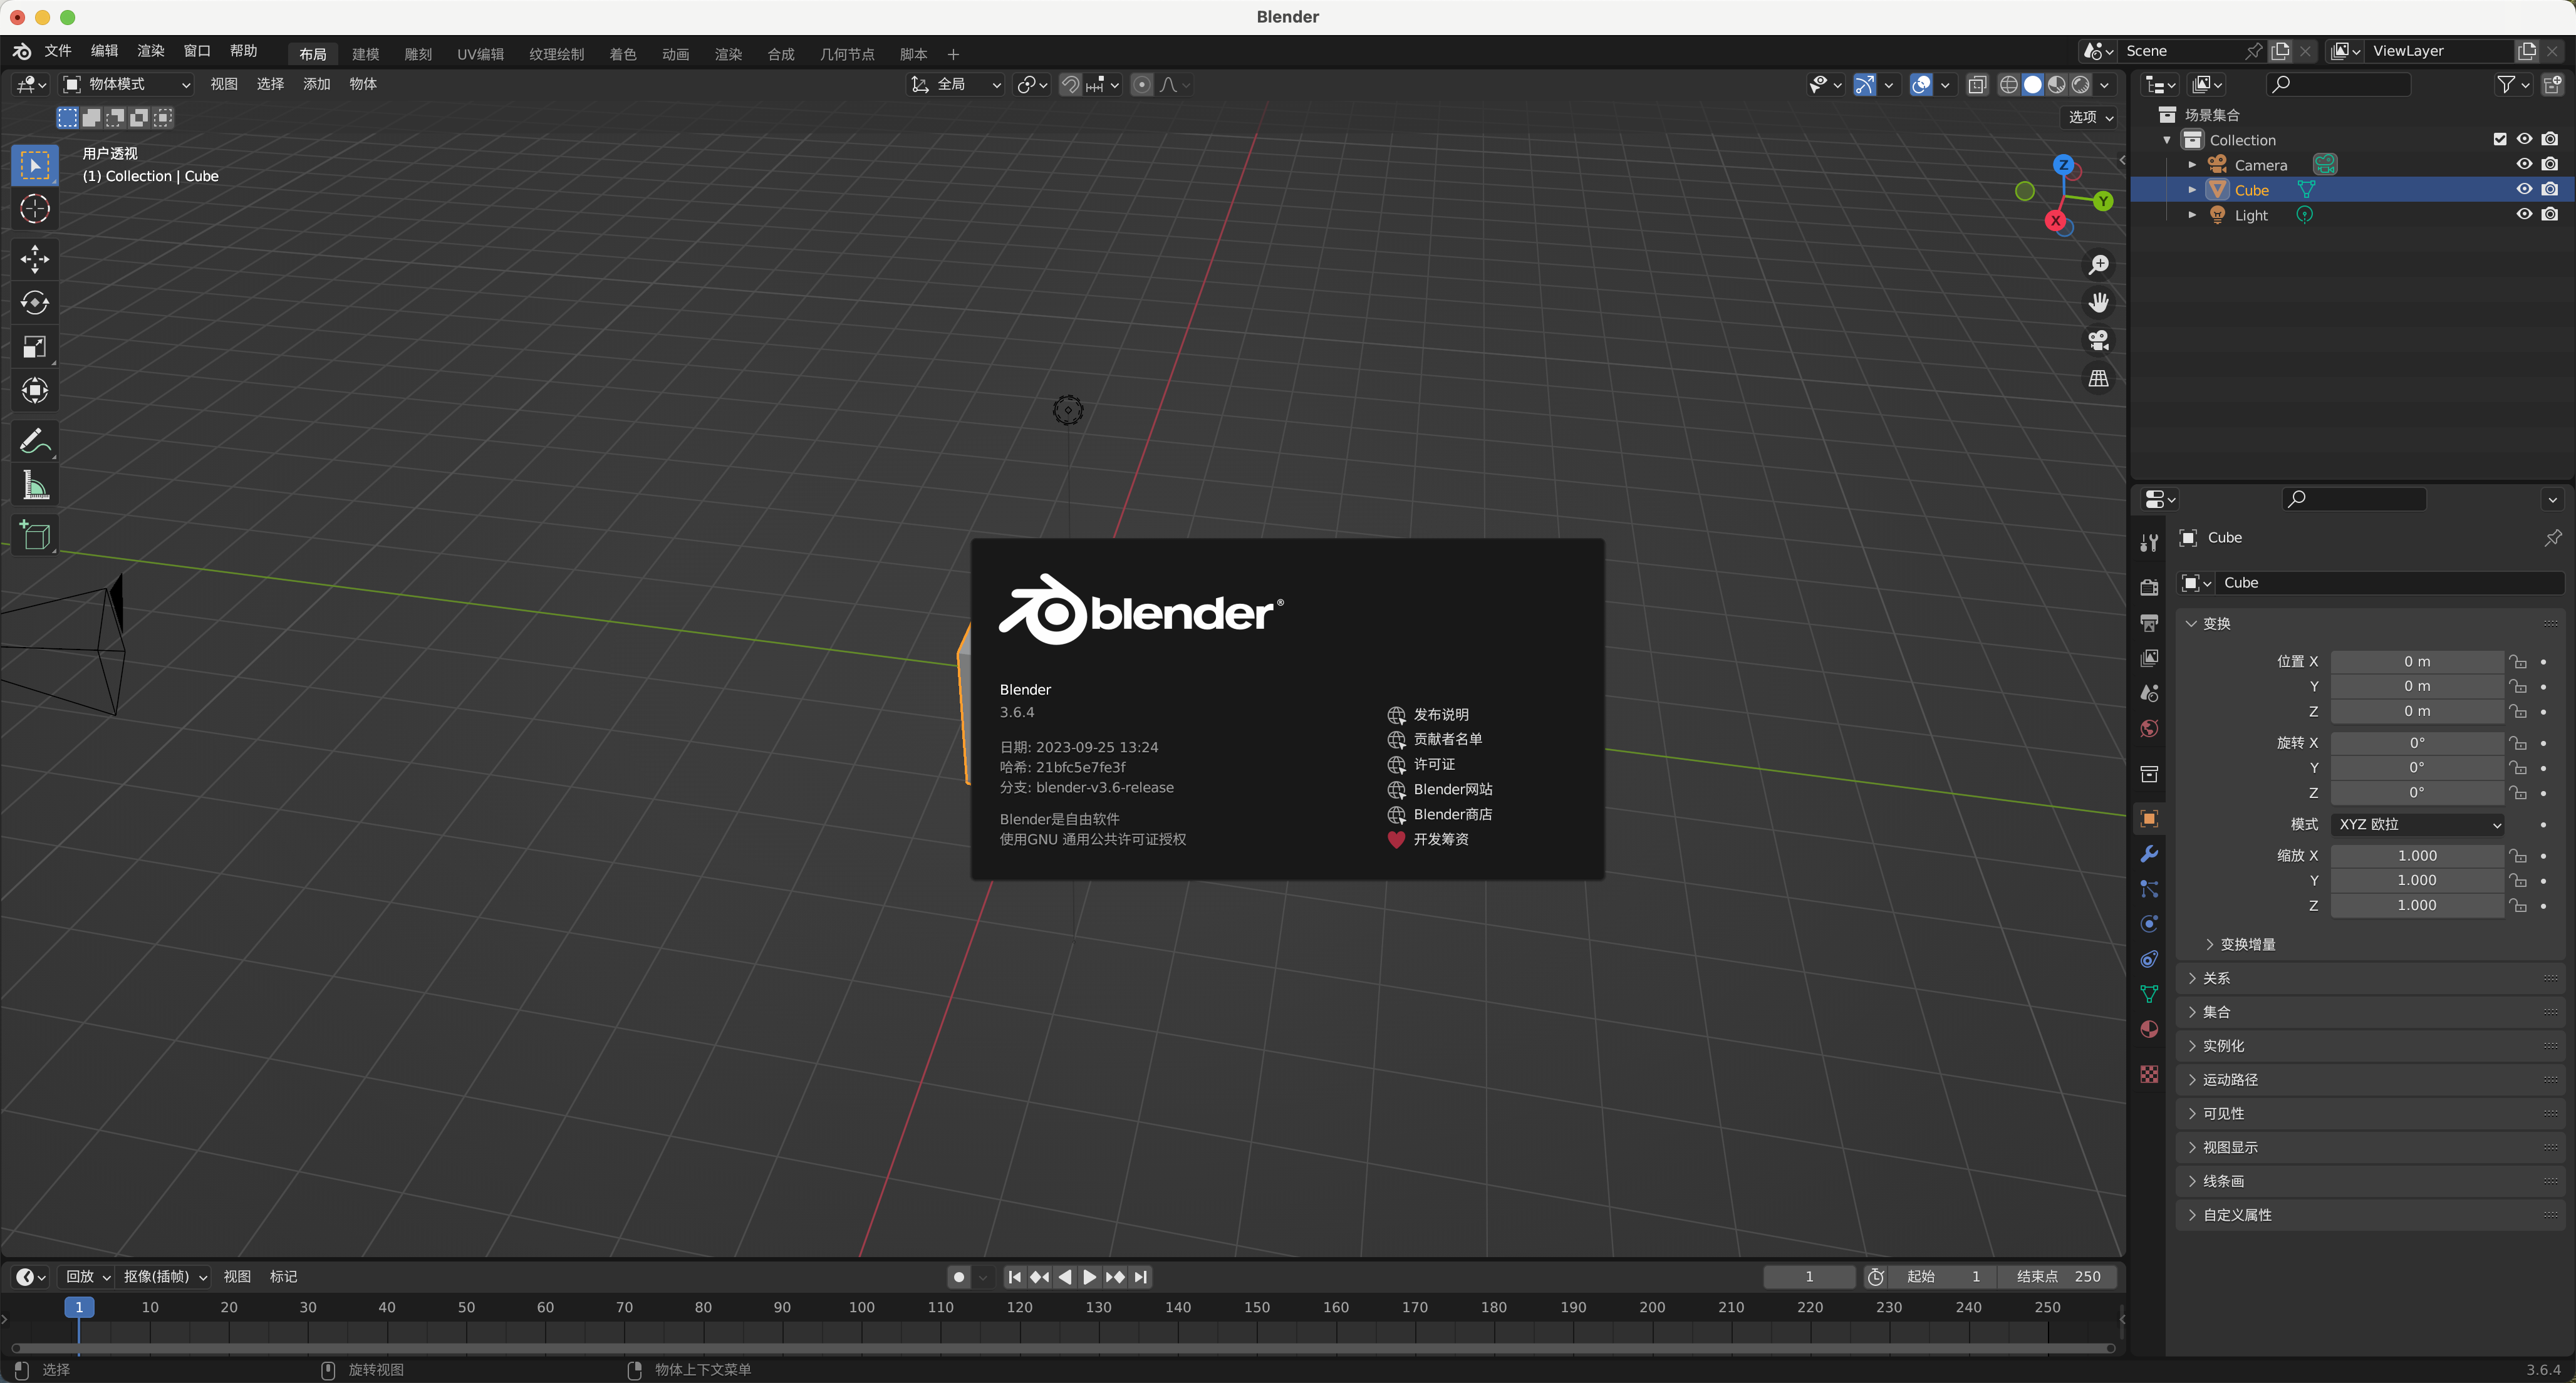Open the View Layer properties tab
The height and width of the screenshot is (1383, 2576).
pyautogui.click(x=2149, y=658)
